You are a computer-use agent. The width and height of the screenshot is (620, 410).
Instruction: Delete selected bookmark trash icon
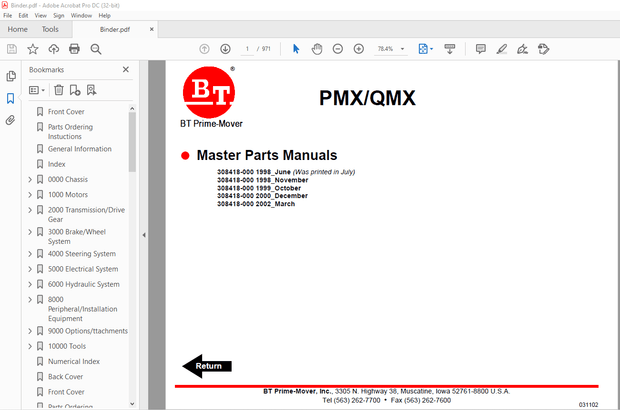tap(59, 90)
